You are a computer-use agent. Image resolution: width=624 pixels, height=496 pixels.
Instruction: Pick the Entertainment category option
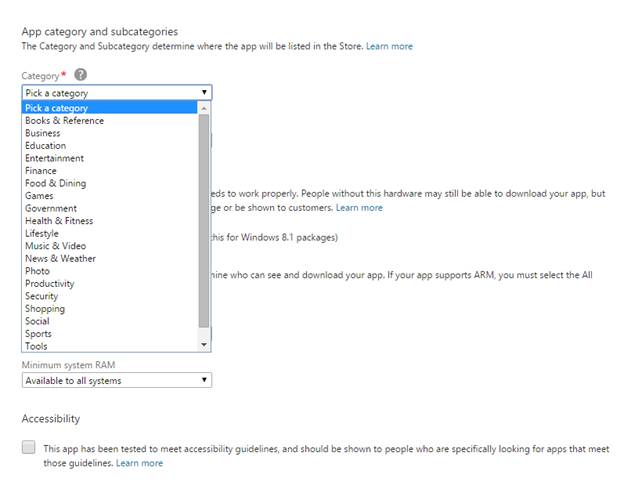(55, 158)
